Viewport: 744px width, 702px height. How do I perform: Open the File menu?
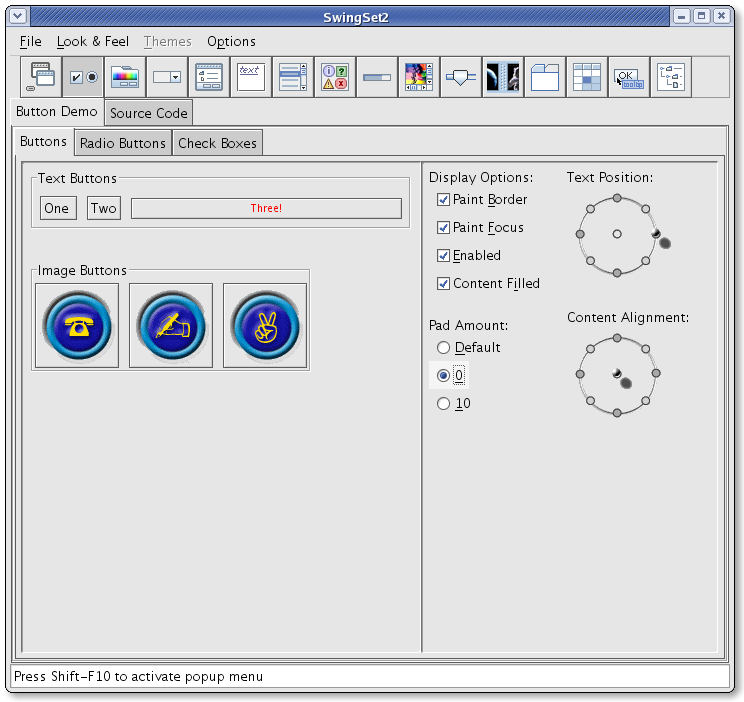[x=30, y=42]
